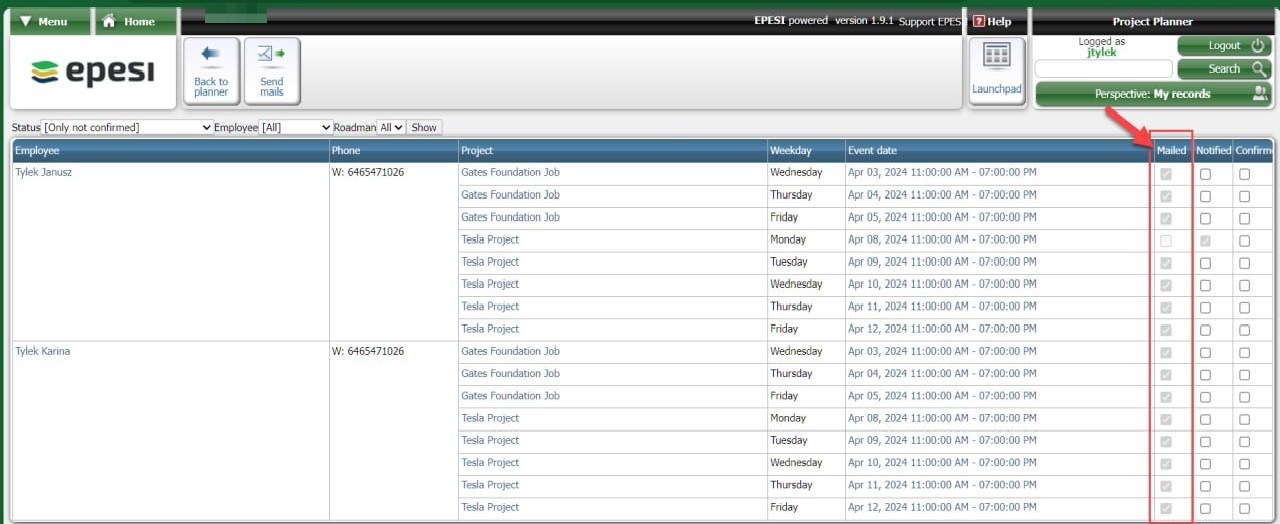Image resolution: width=1280 pixels, height=524 pixels.
Task: Click the search text input field
Action: tap(1103, 69)
